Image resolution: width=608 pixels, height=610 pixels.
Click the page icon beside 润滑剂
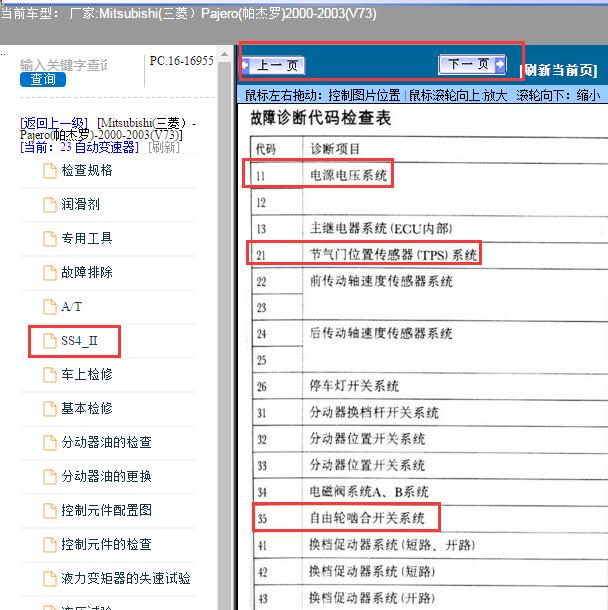(x=50, y=205)
